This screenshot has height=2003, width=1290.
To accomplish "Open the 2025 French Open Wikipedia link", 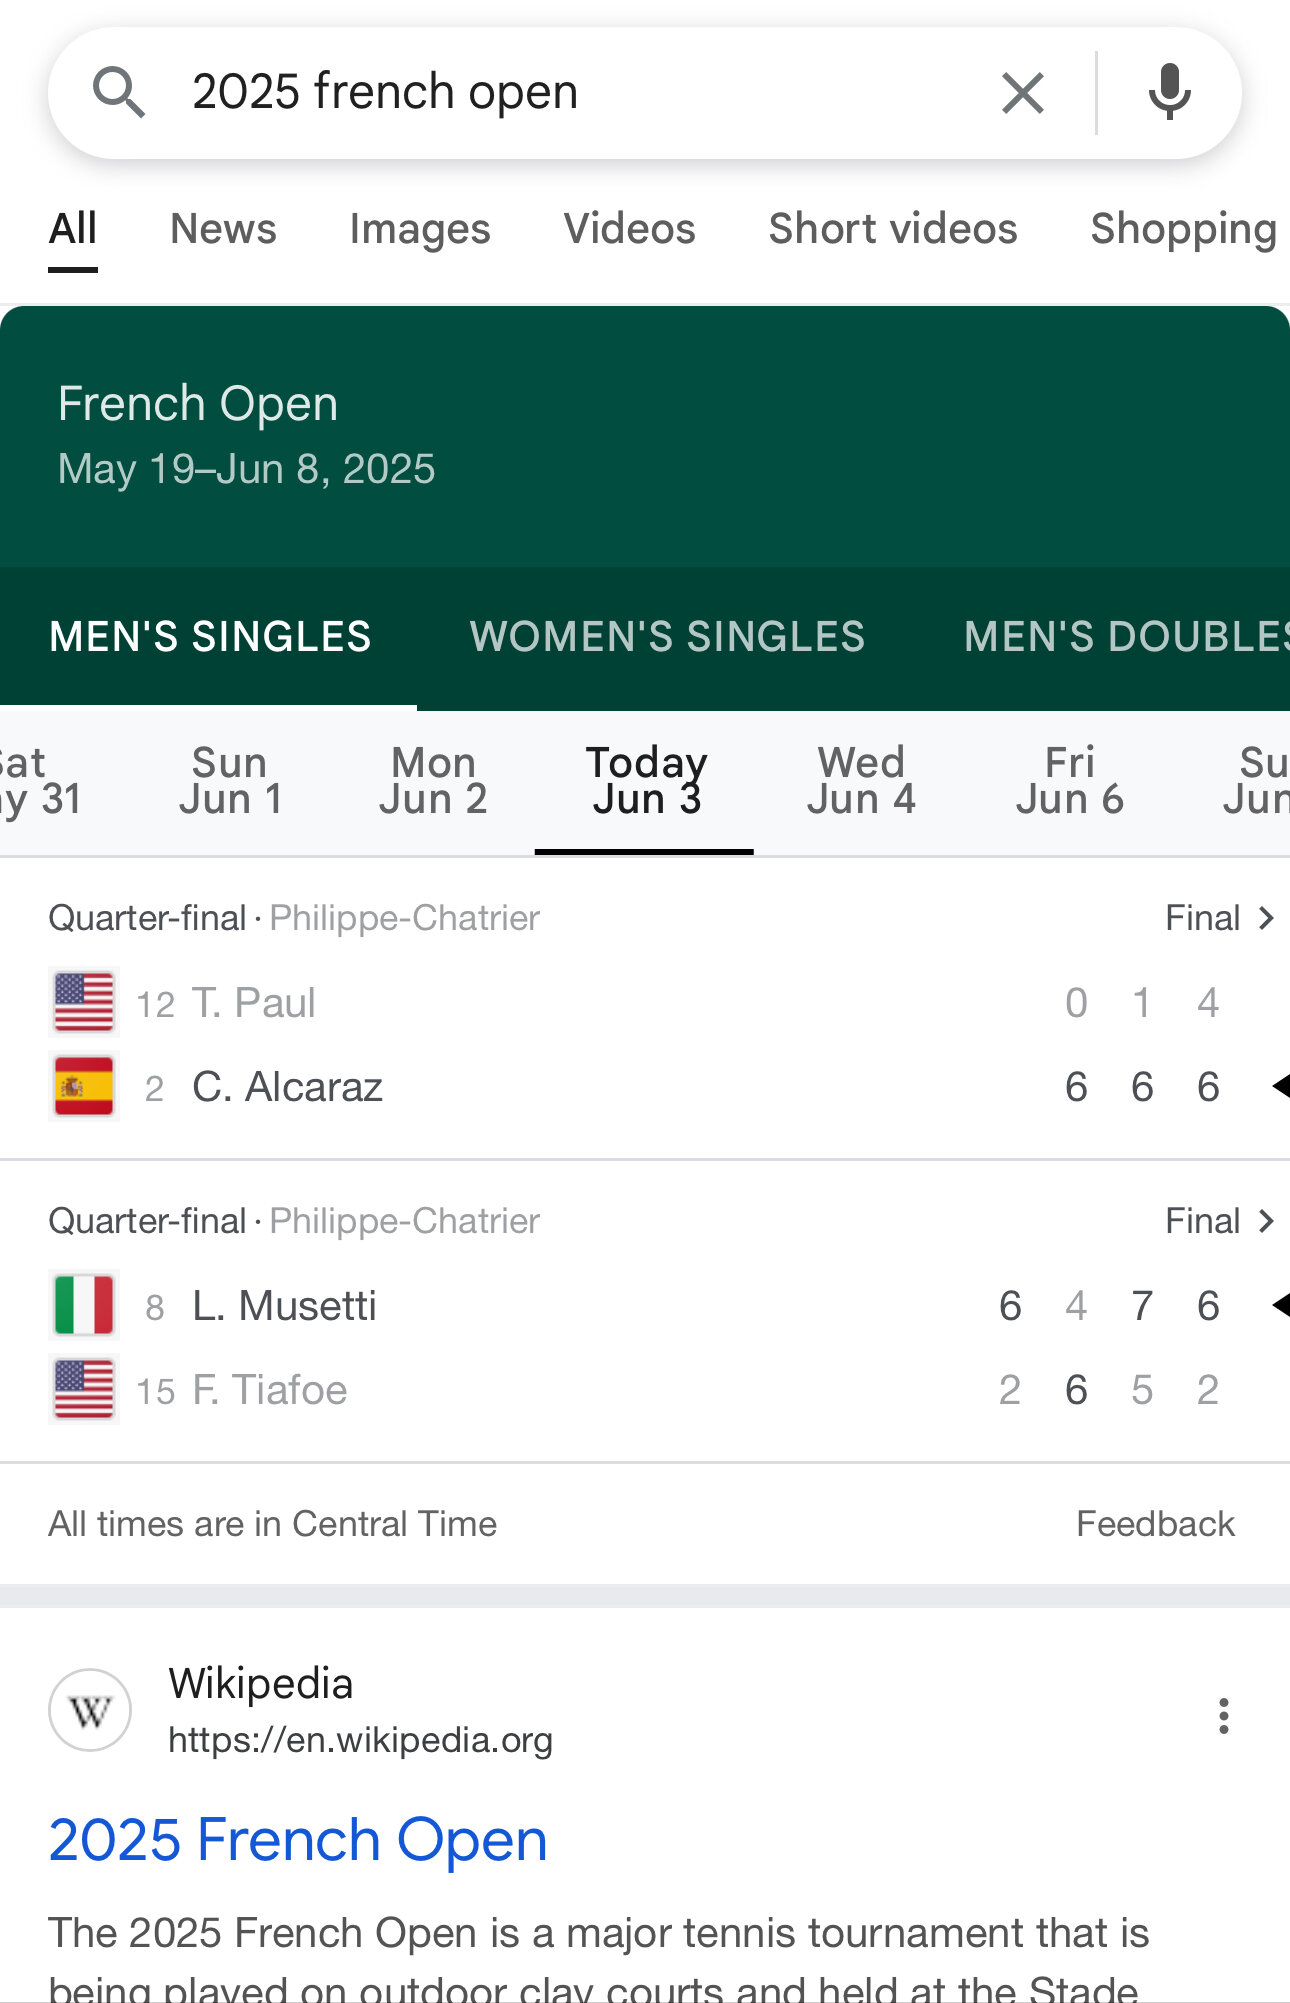I will click(298, 1840).
